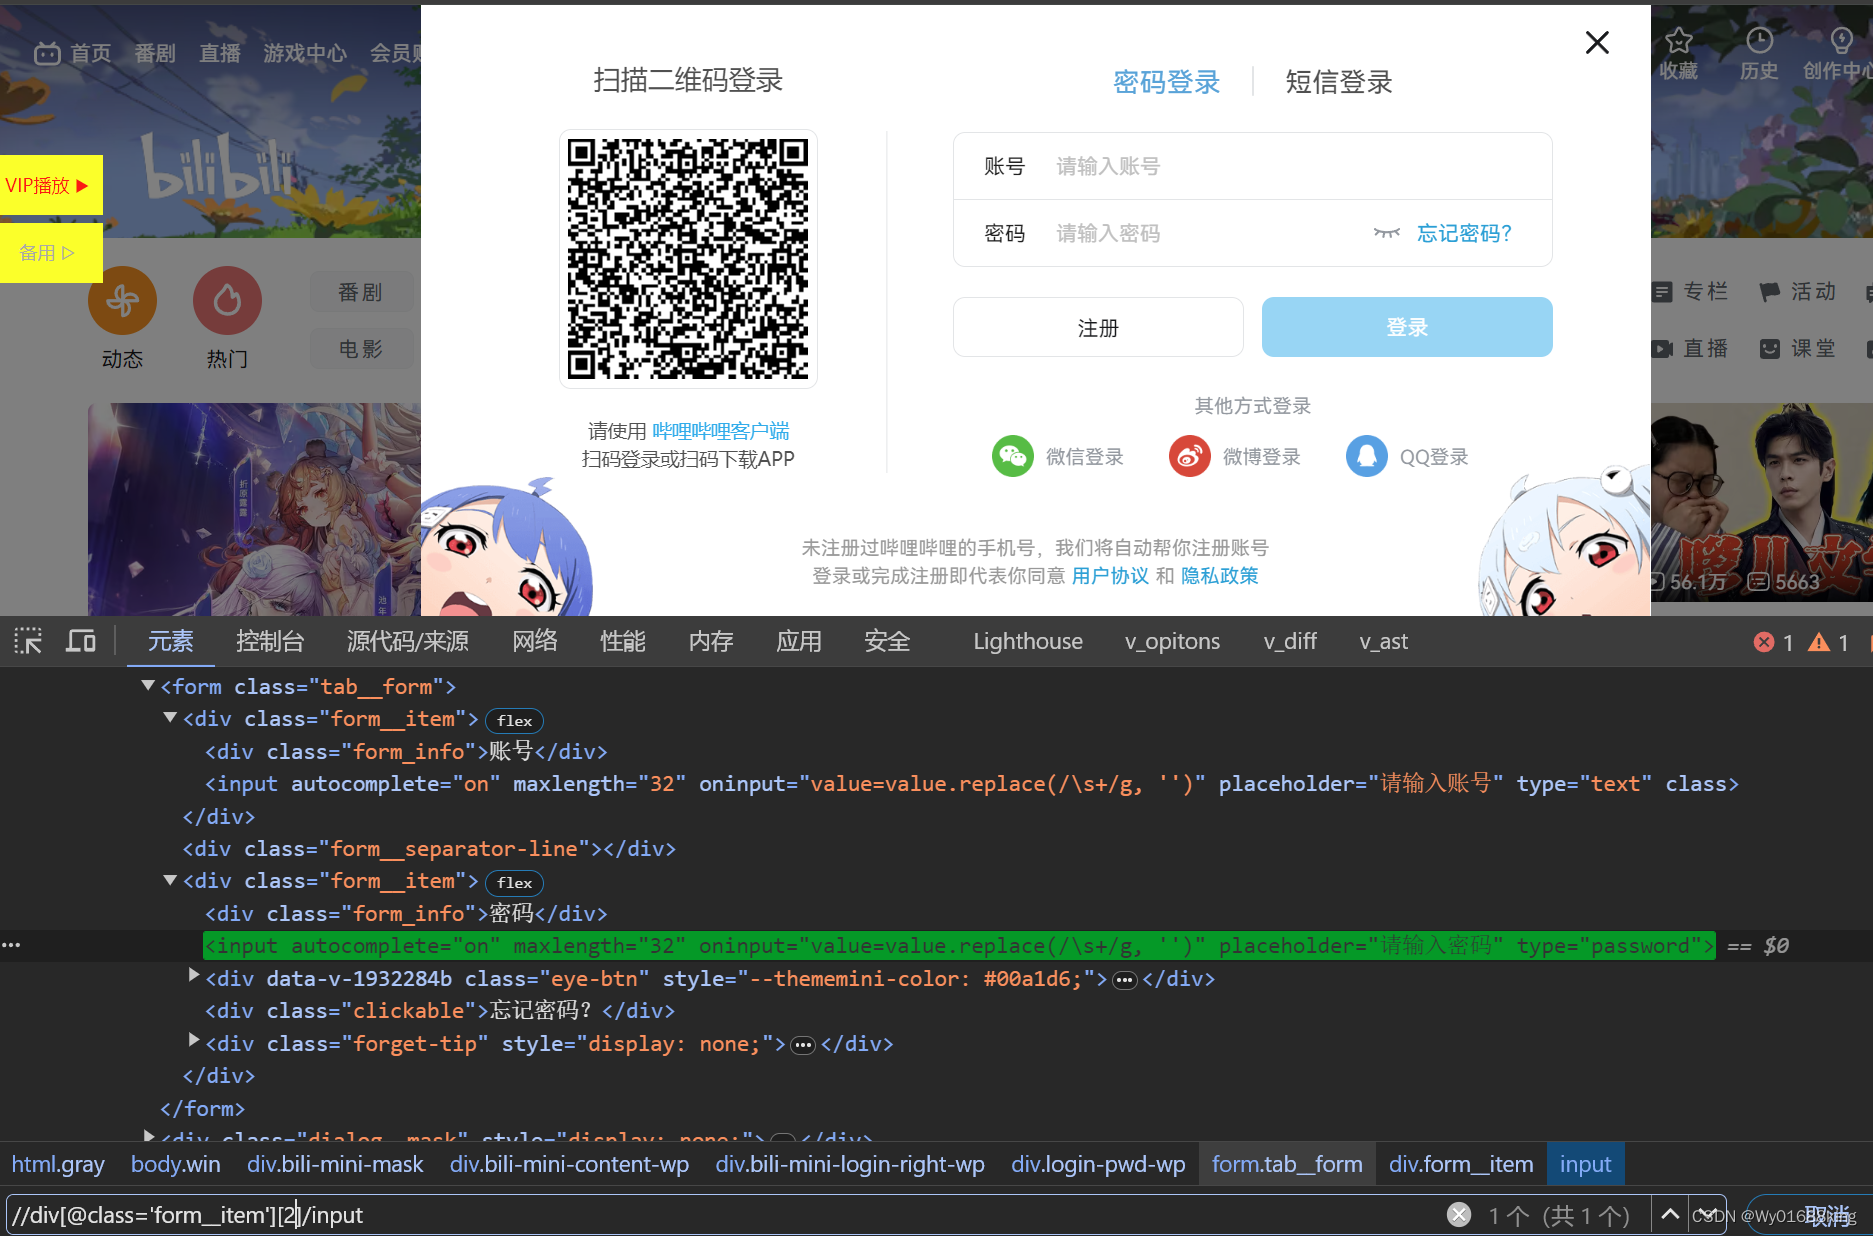Toggle password visibility eye icon

[1386, 233]
